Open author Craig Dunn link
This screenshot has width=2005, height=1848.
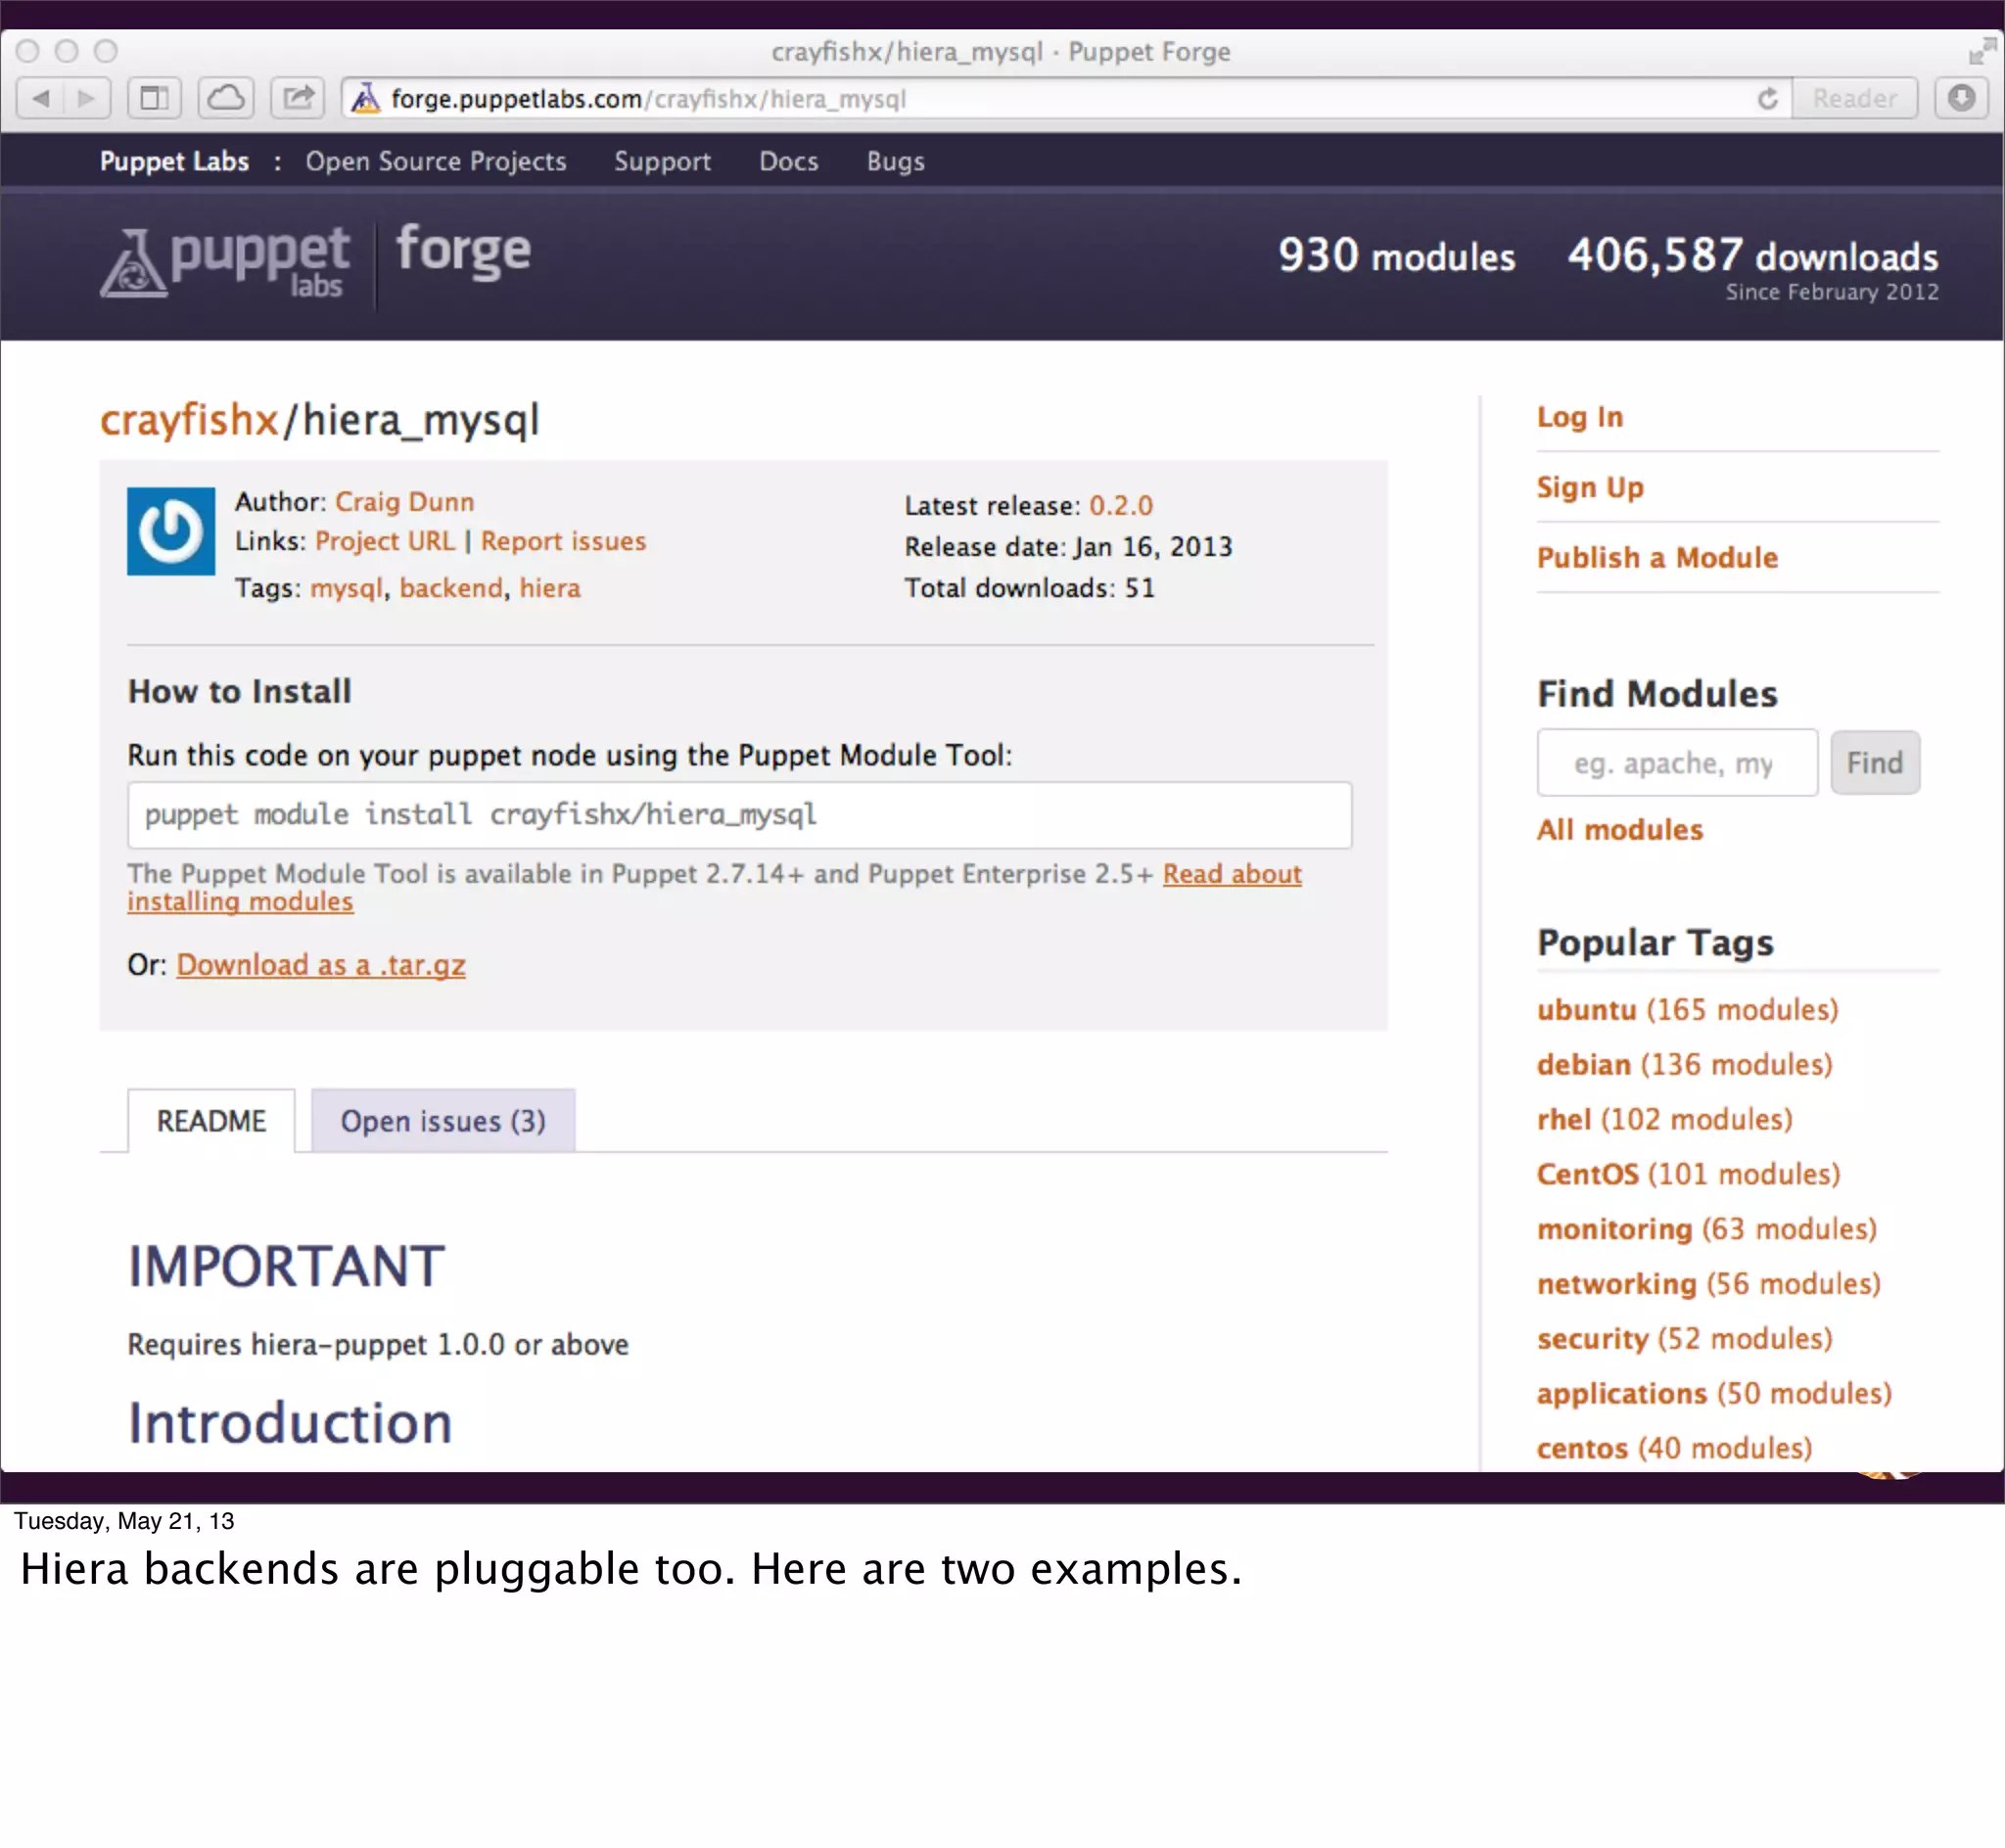(405, 502)
